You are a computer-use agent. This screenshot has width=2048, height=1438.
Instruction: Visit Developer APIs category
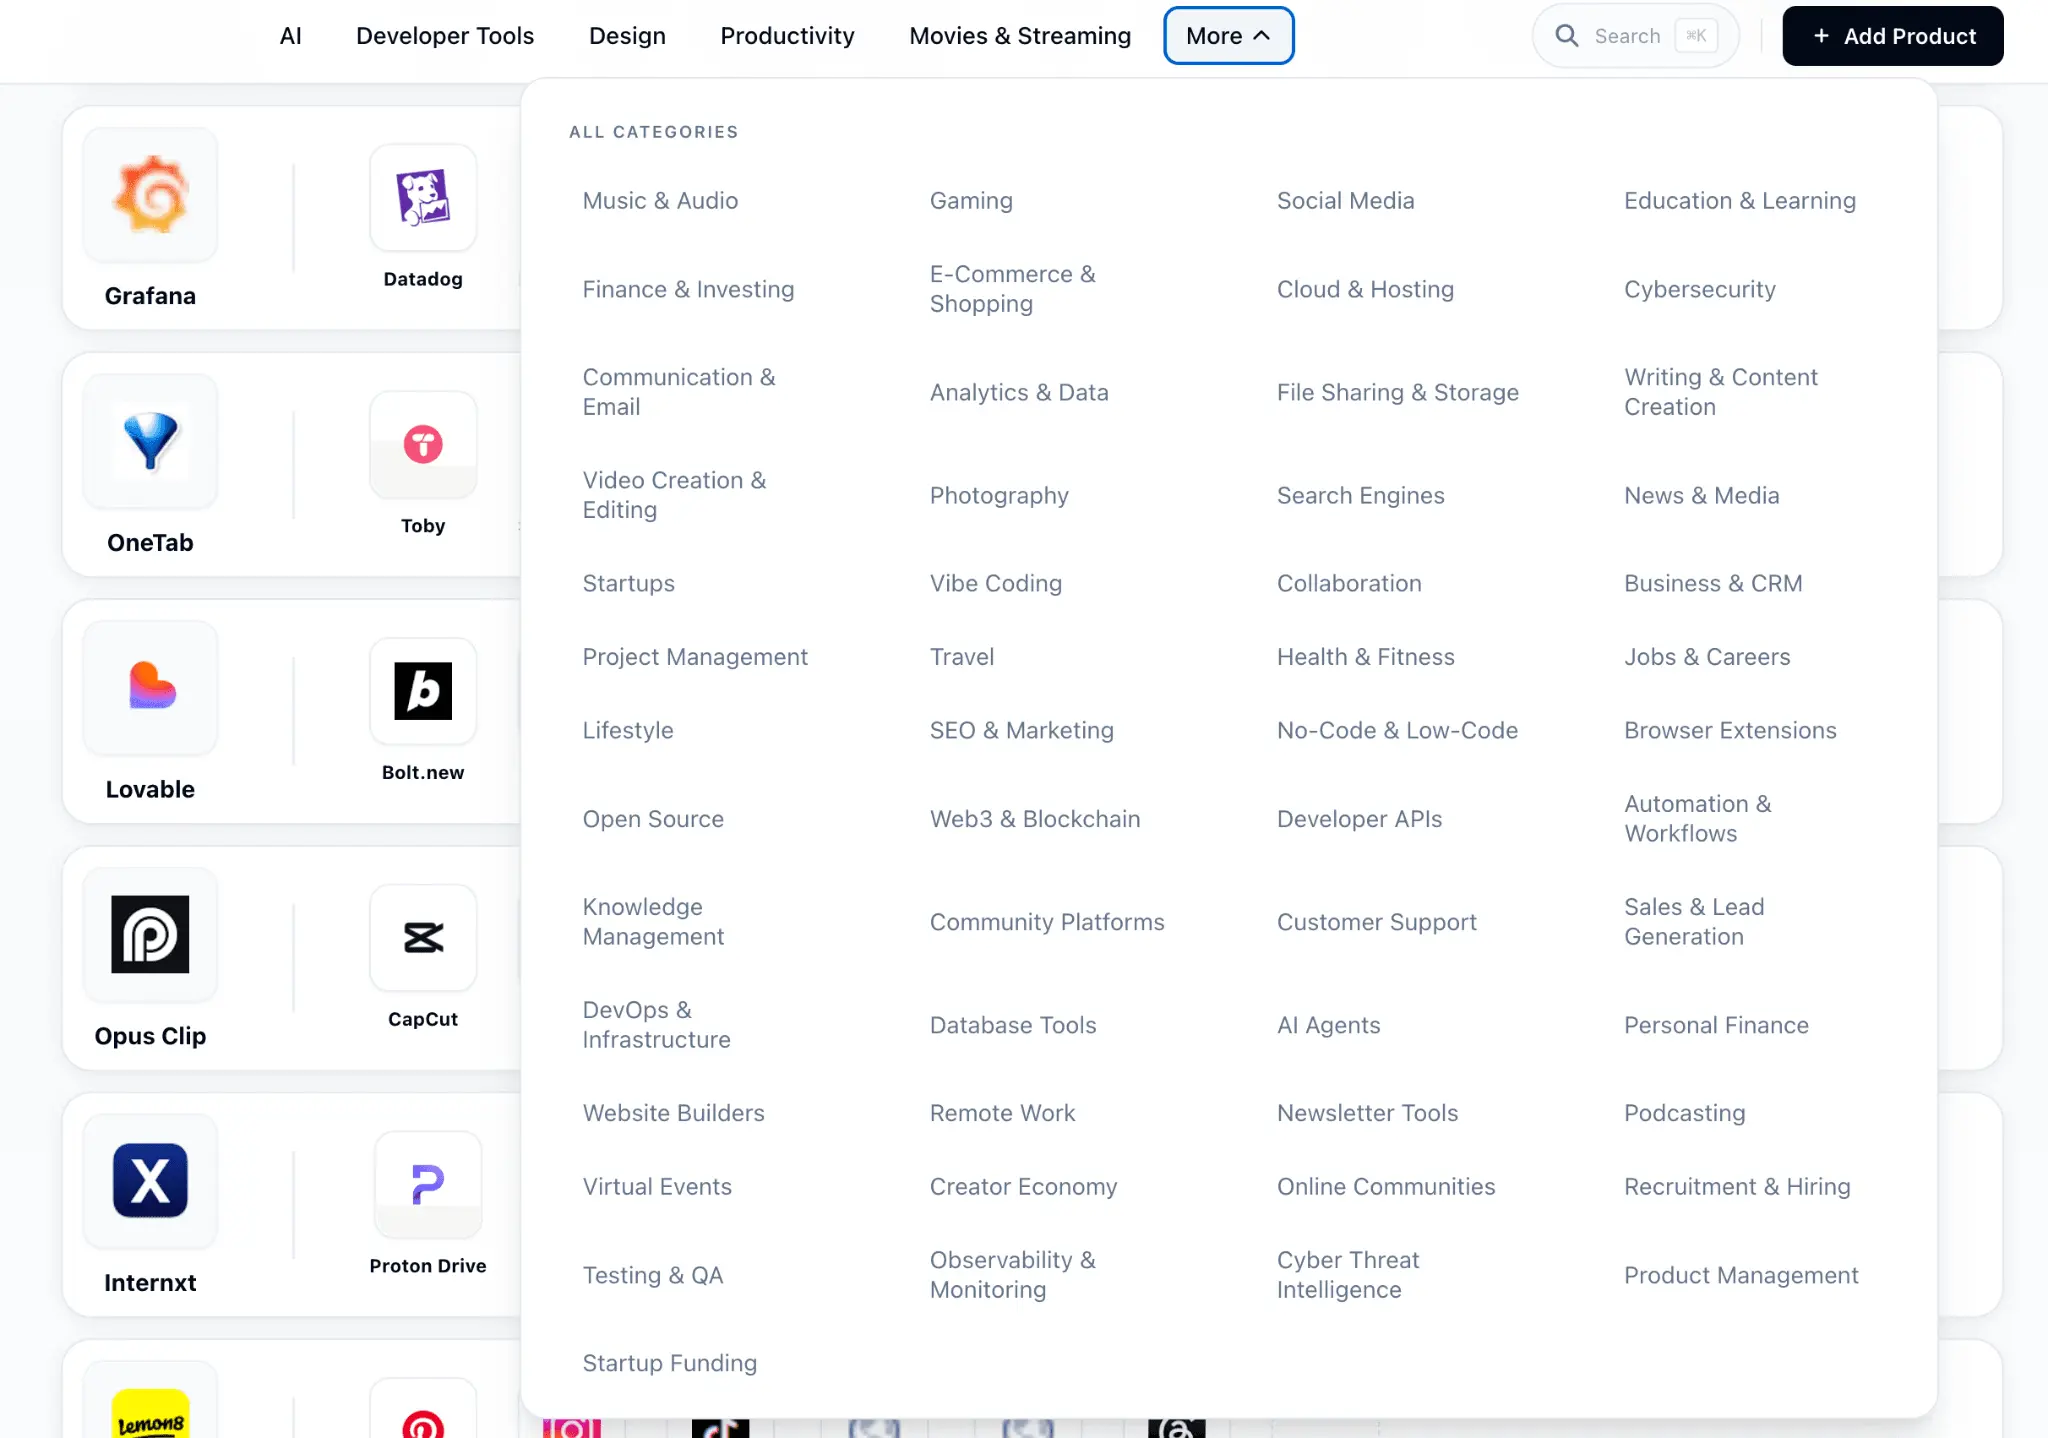tap(1359, 819)
